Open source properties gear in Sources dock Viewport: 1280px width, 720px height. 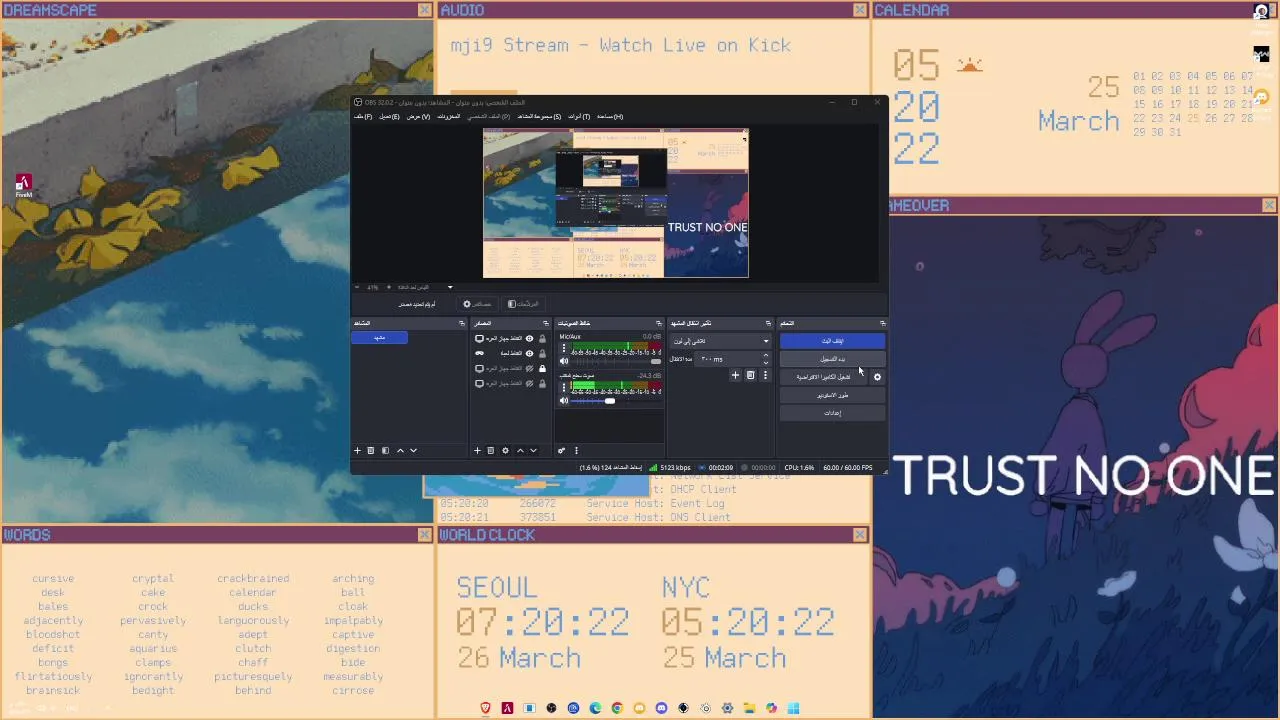(x=506, y=450)
